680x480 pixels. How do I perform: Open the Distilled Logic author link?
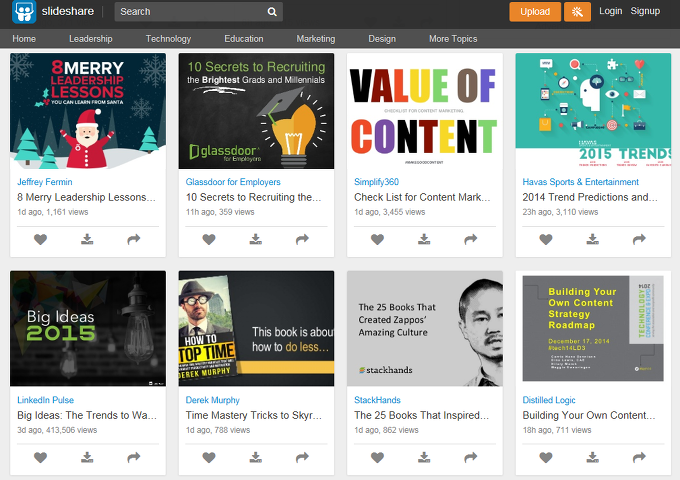(549, 400)
